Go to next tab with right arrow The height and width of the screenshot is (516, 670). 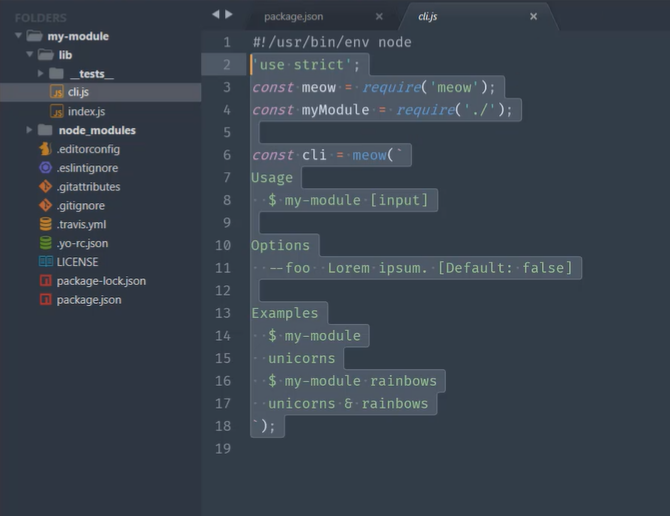point(229,14)
